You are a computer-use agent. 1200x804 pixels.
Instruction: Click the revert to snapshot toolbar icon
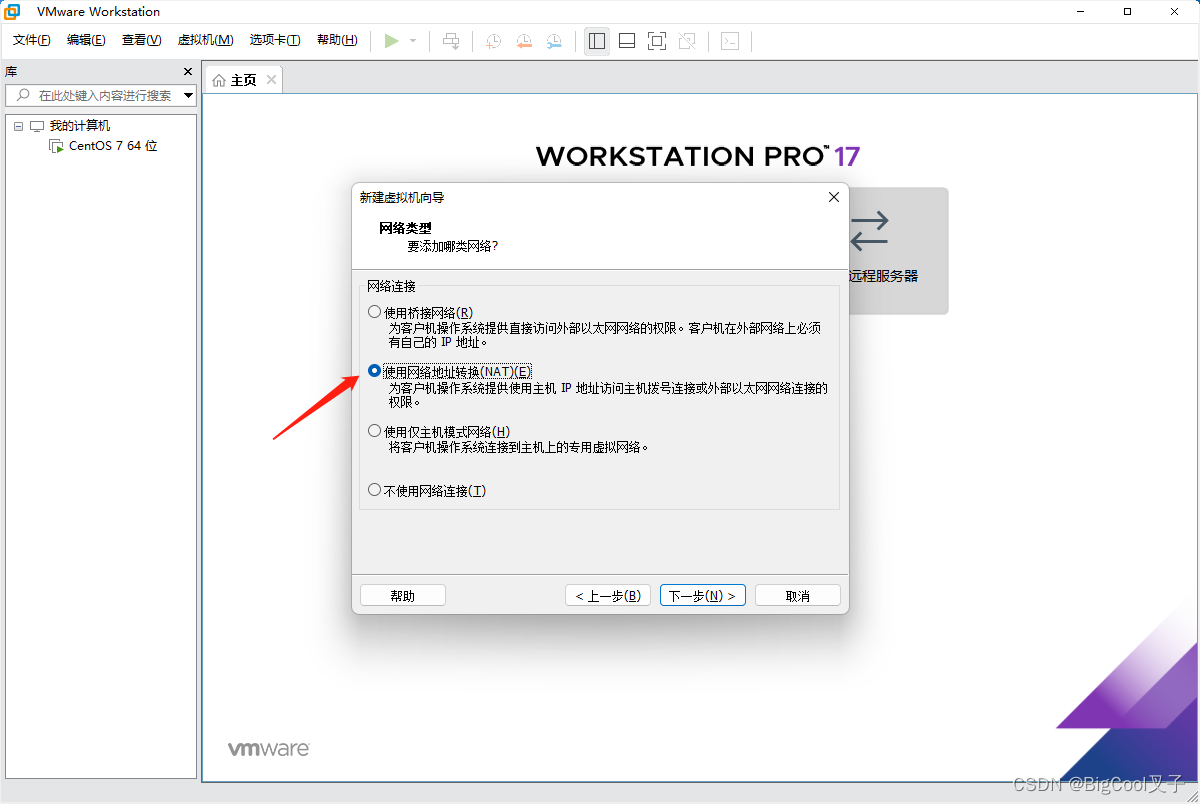524,41
